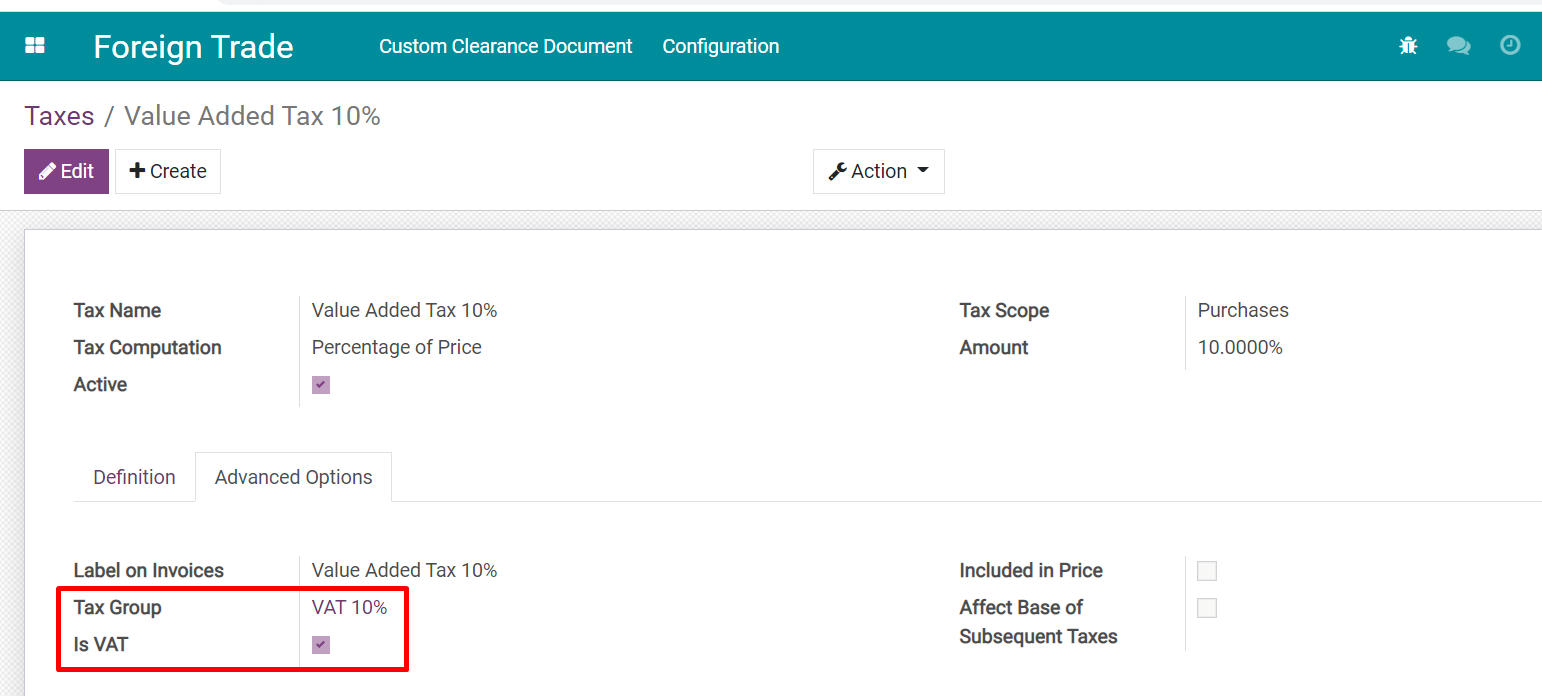1542x696 pixels.
Task: Toggle the Is VAT checkbox
Action: (x=321, y=645)
